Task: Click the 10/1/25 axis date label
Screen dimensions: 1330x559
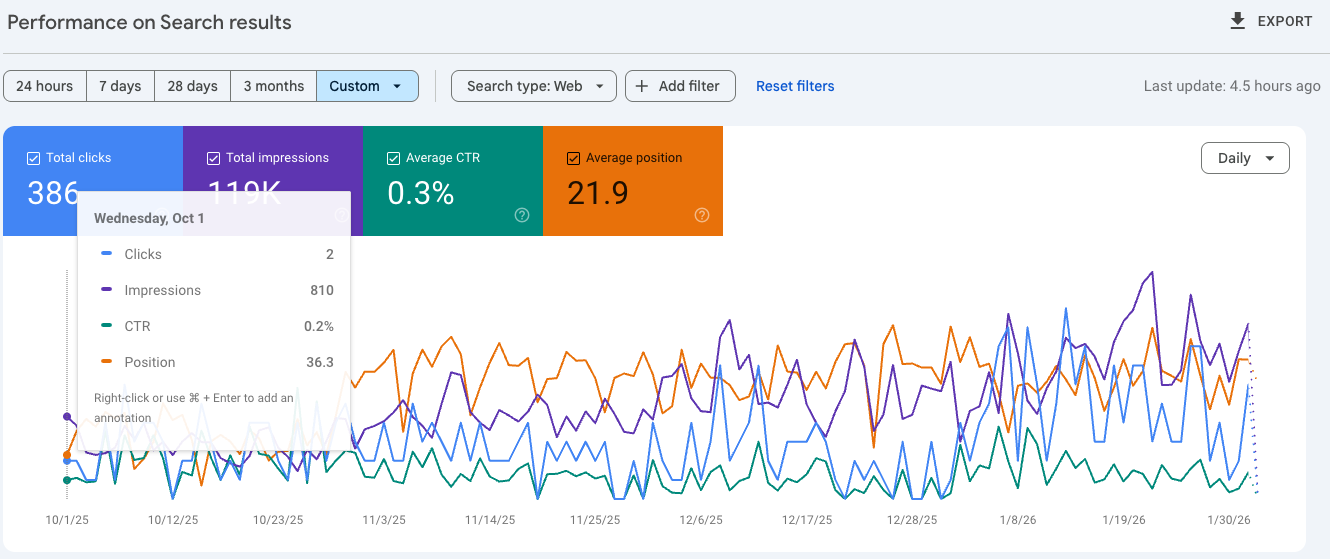Action: [x=67, y=520]
